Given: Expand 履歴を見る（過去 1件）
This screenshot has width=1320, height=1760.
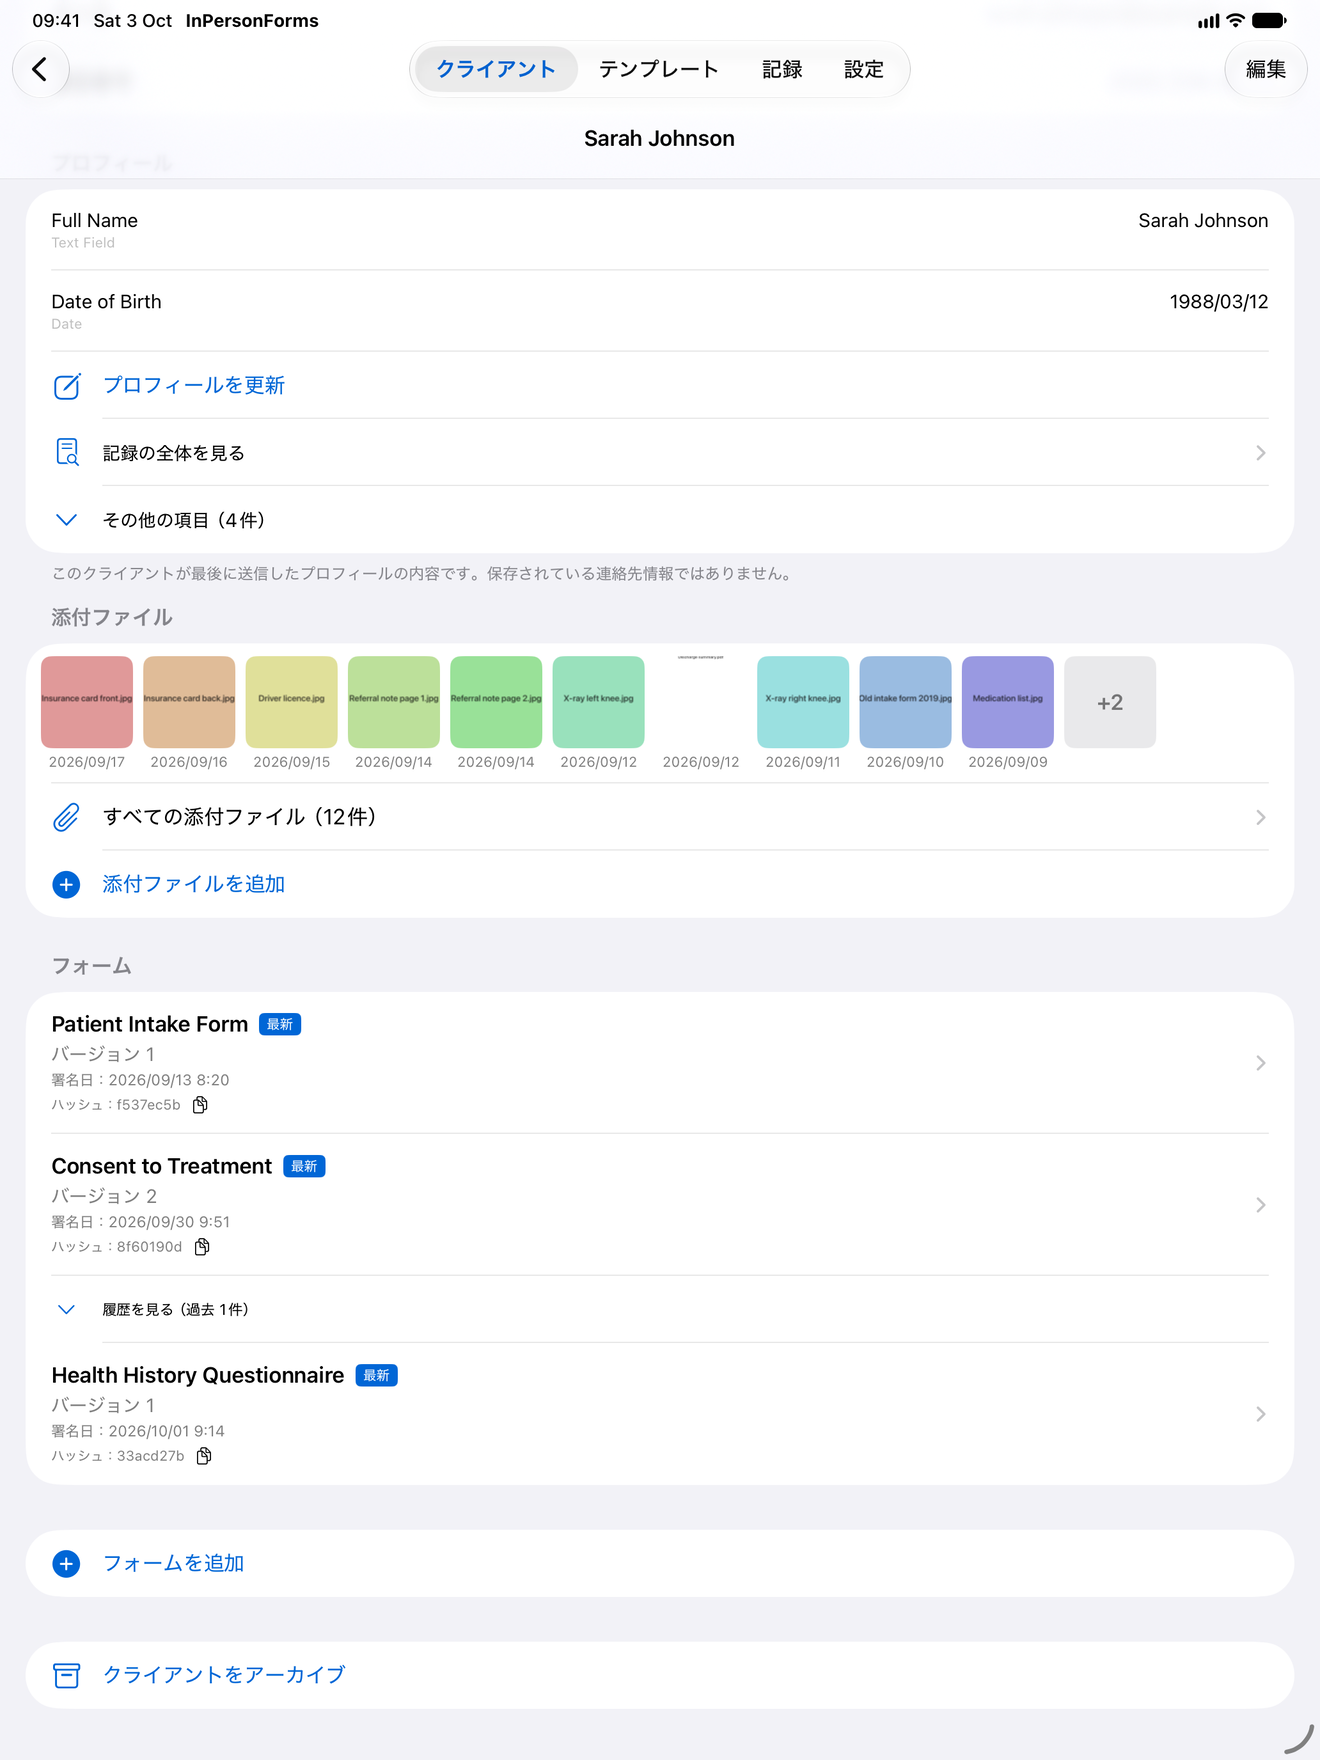Looking at the screenshot, I should [x=660, y=1309].
